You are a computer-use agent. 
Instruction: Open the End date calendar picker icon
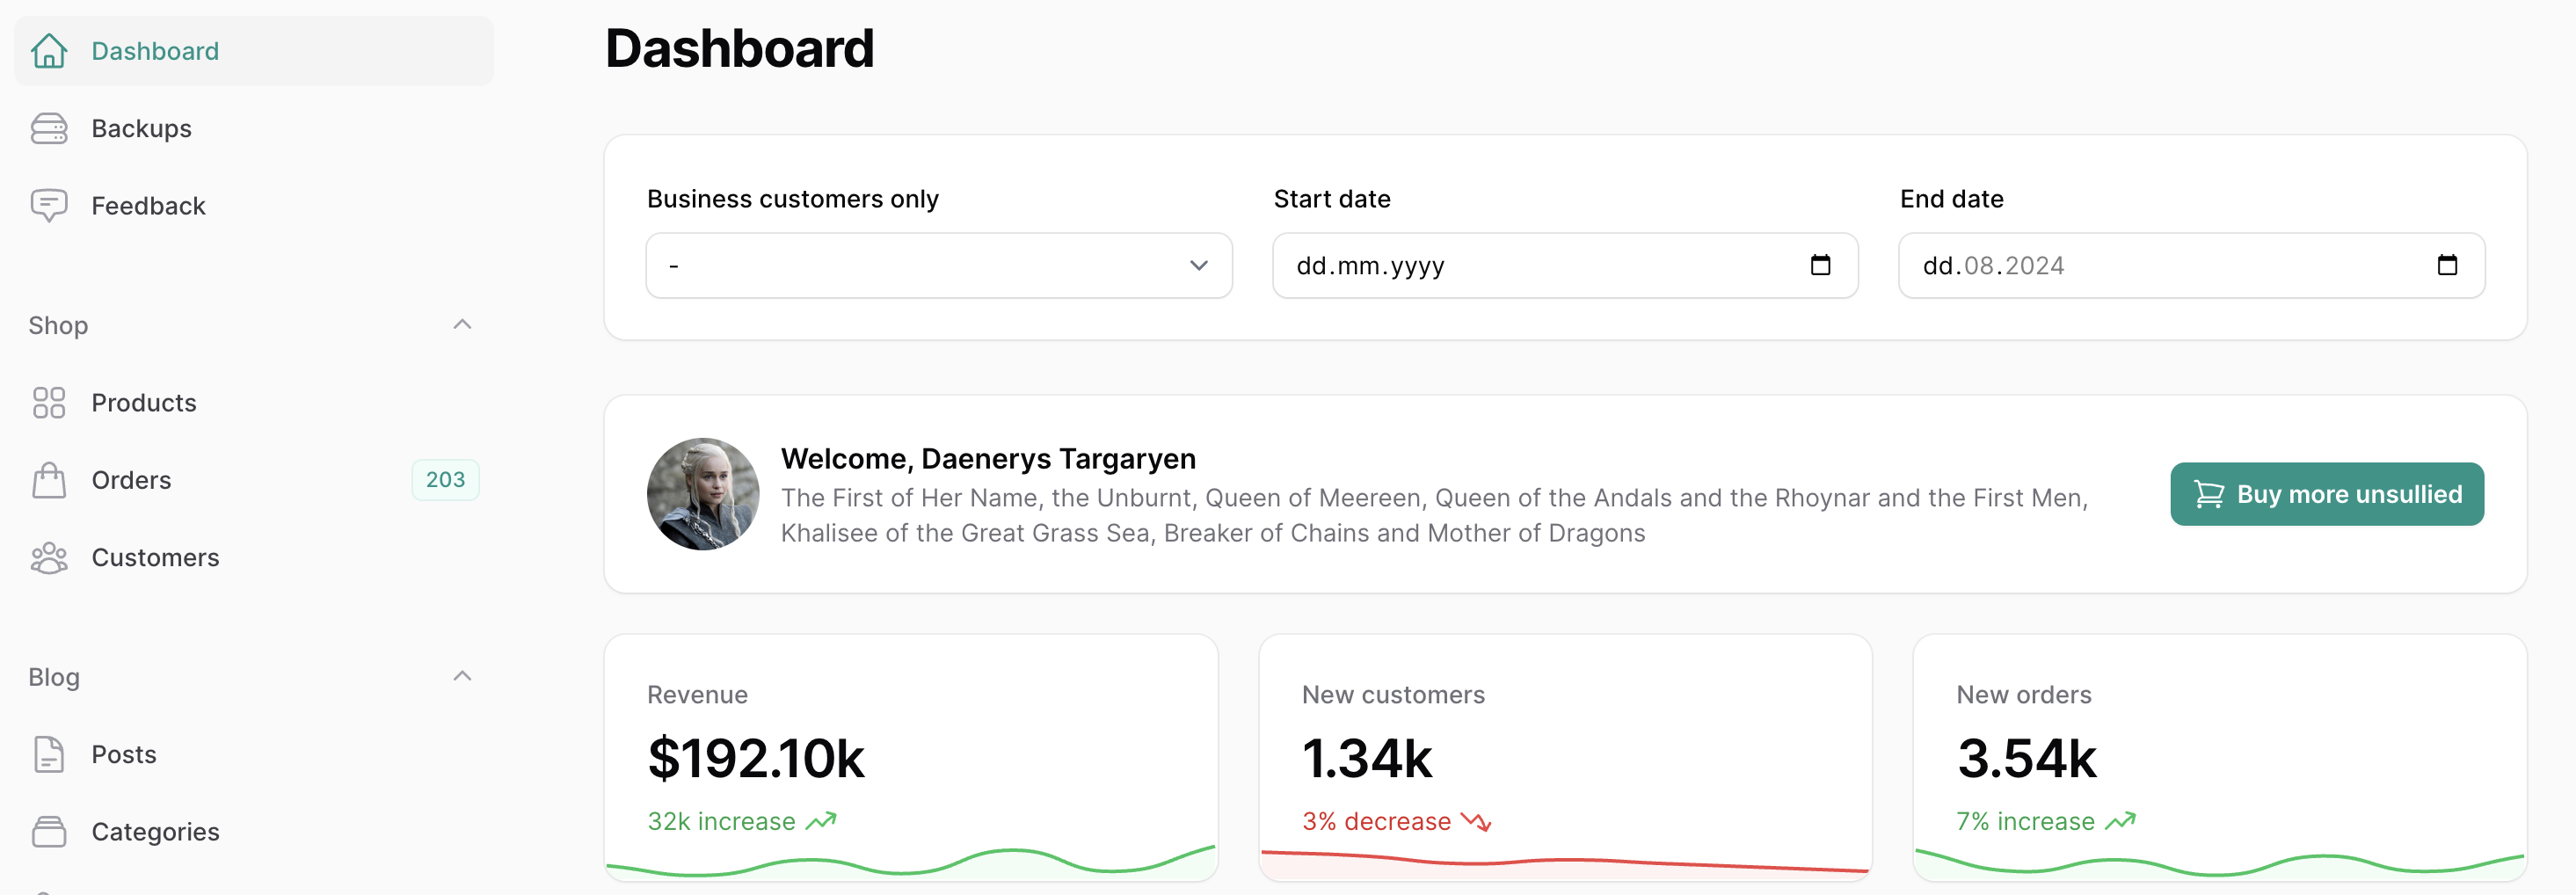click(2446, 266)
